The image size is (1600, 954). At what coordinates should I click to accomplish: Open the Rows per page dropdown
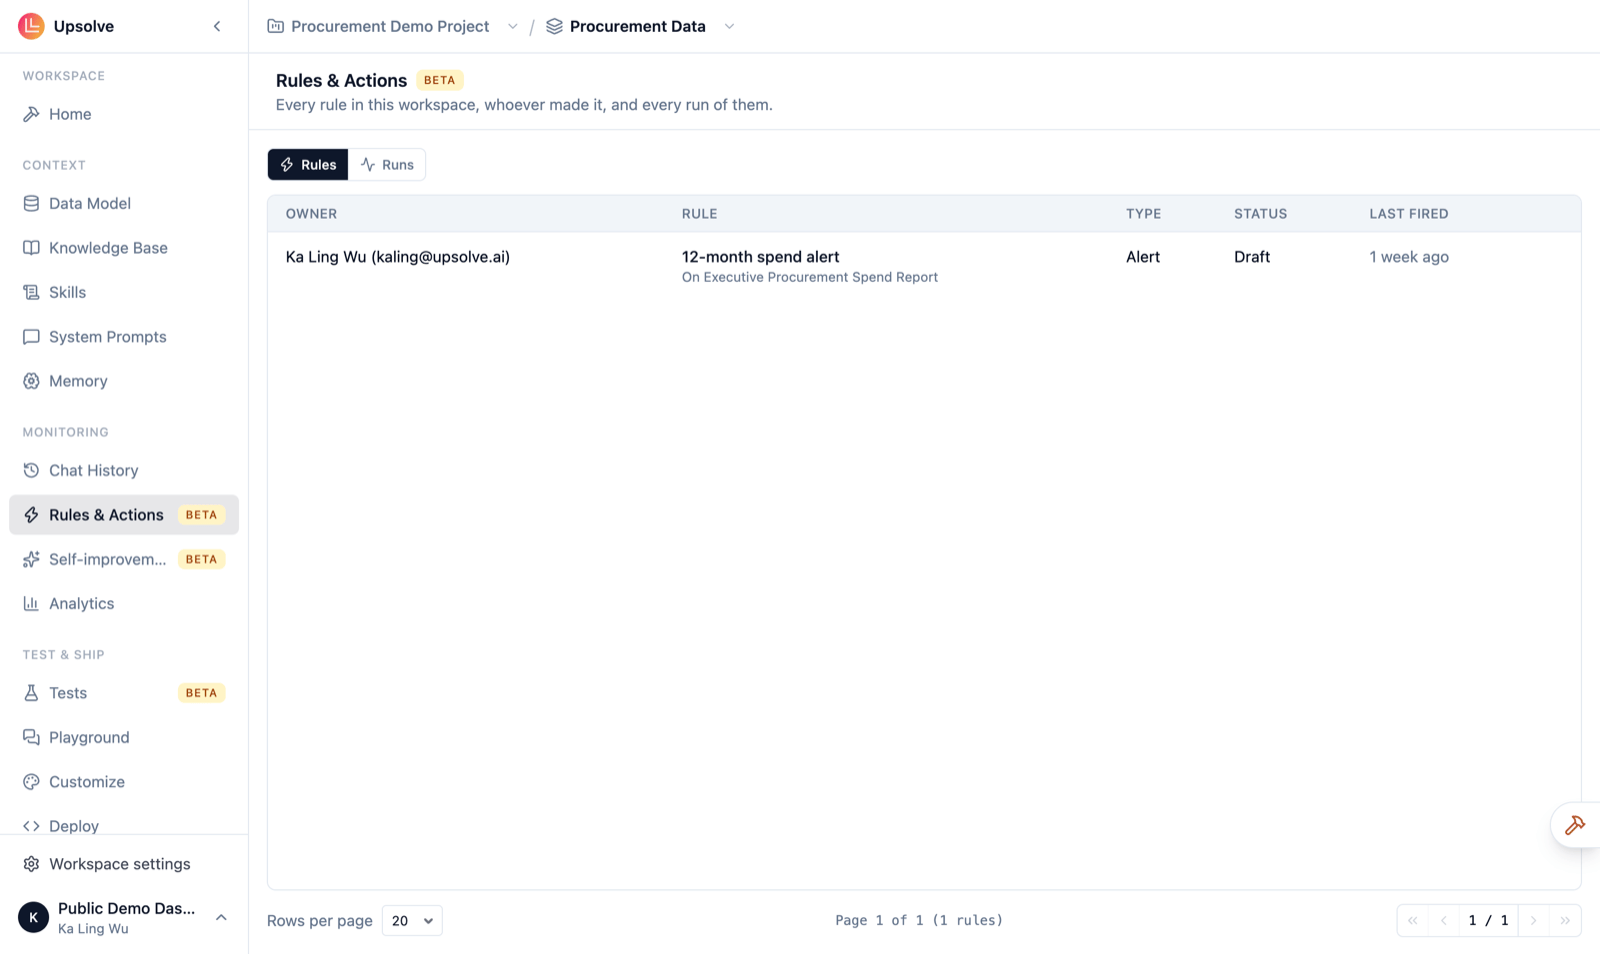click(x=412, y=920)
